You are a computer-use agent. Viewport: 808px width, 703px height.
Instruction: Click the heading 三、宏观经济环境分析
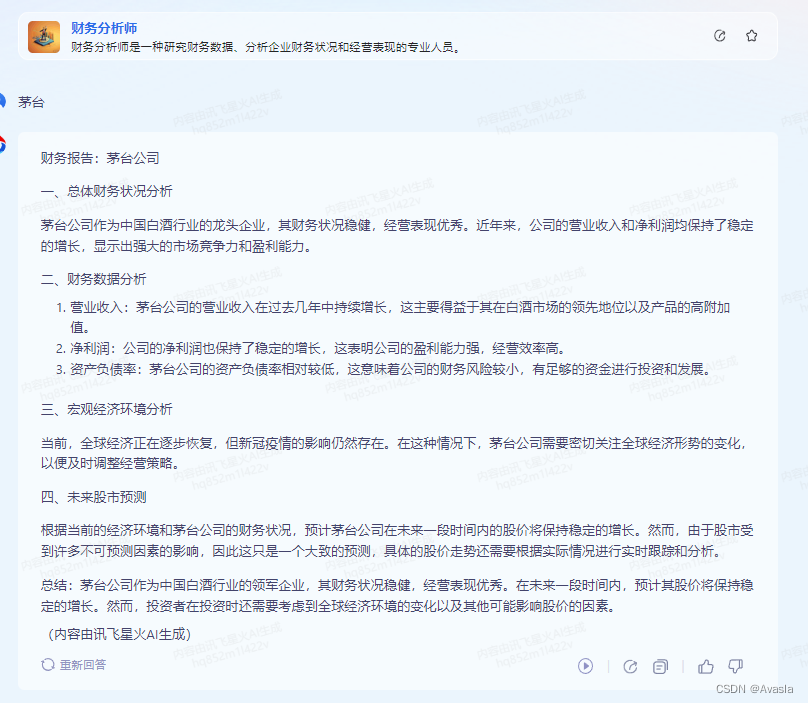pyautogui.click(x=107, y=409)
